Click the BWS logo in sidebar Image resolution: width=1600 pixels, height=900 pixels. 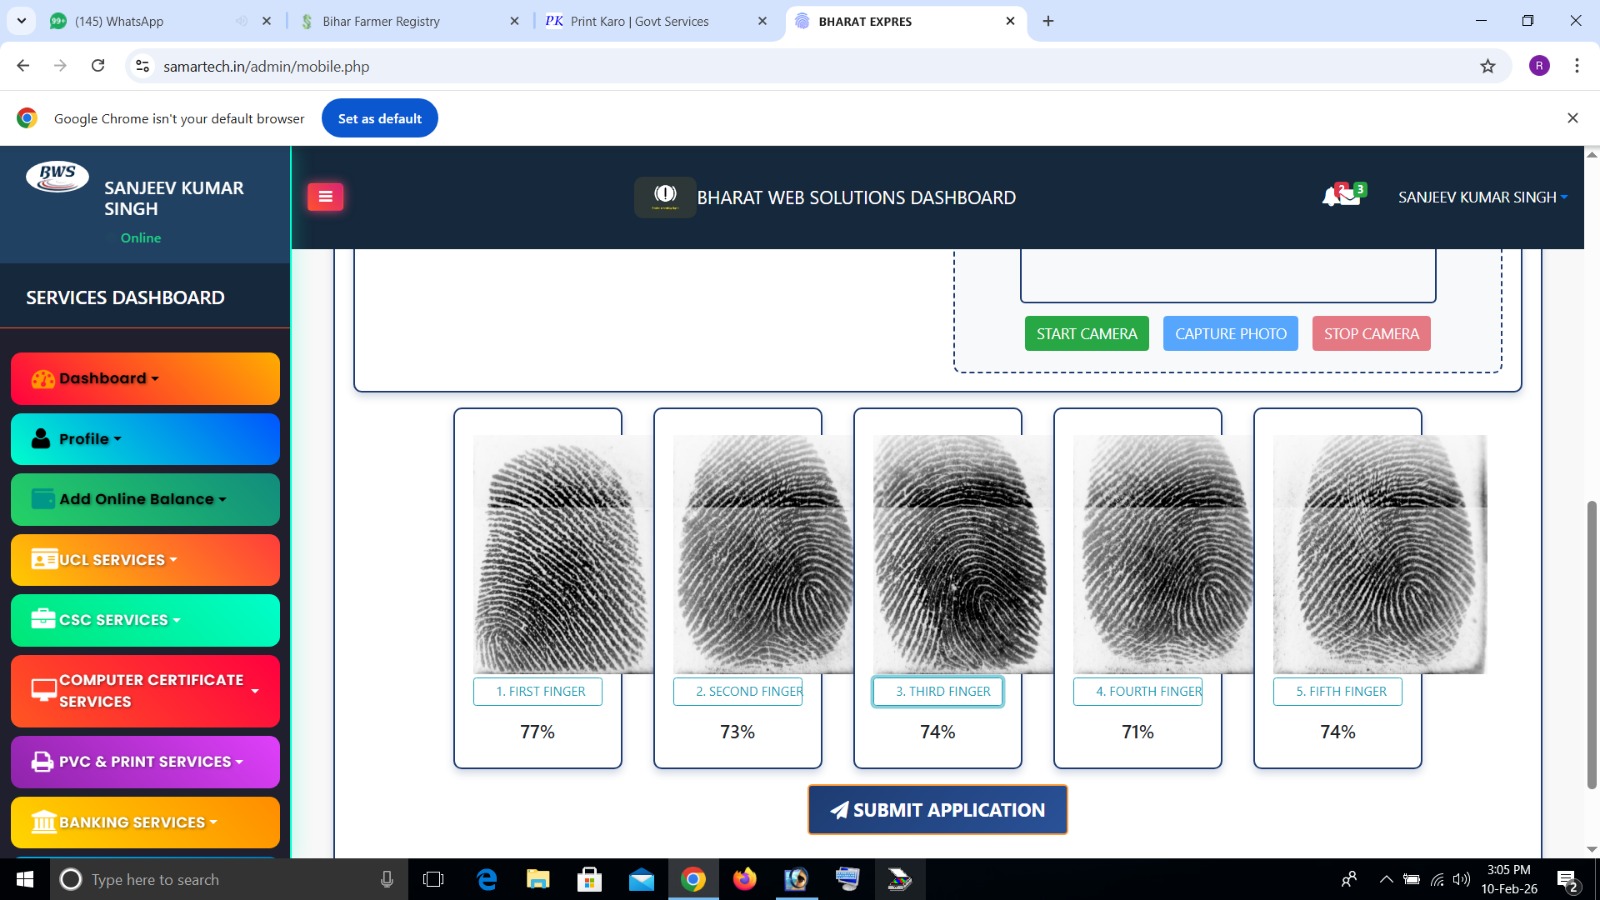pyautogui.click(x=57, y=176)
